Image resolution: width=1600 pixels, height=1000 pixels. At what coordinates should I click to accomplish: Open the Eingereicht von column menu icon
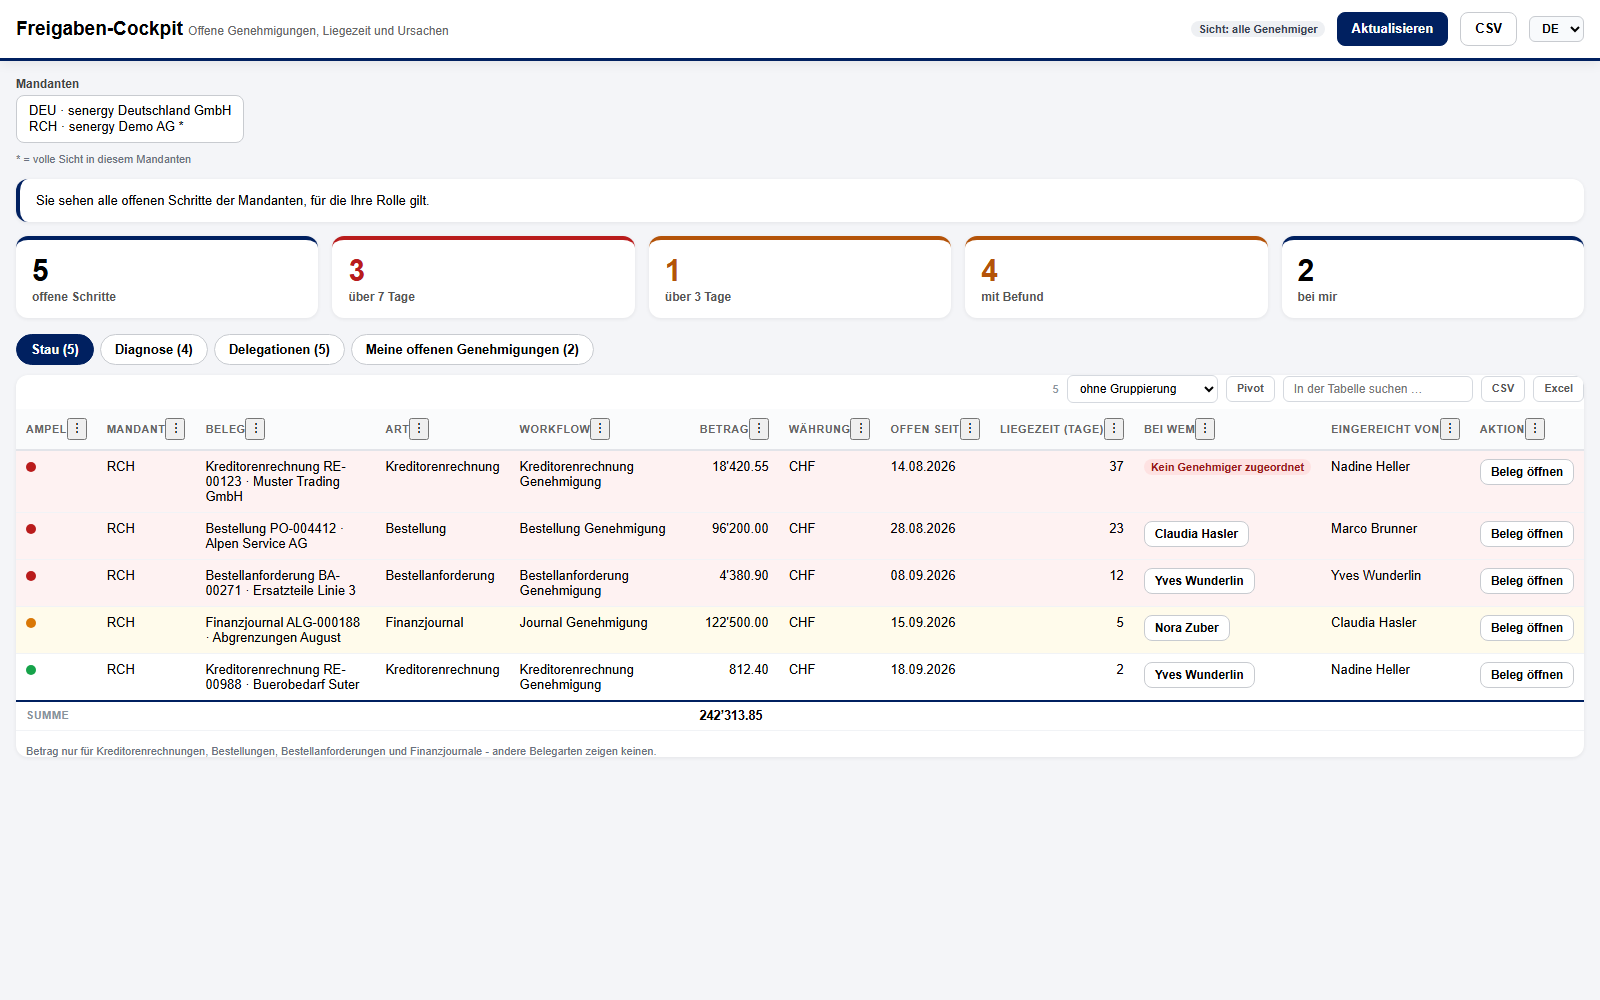point(1450,429)
